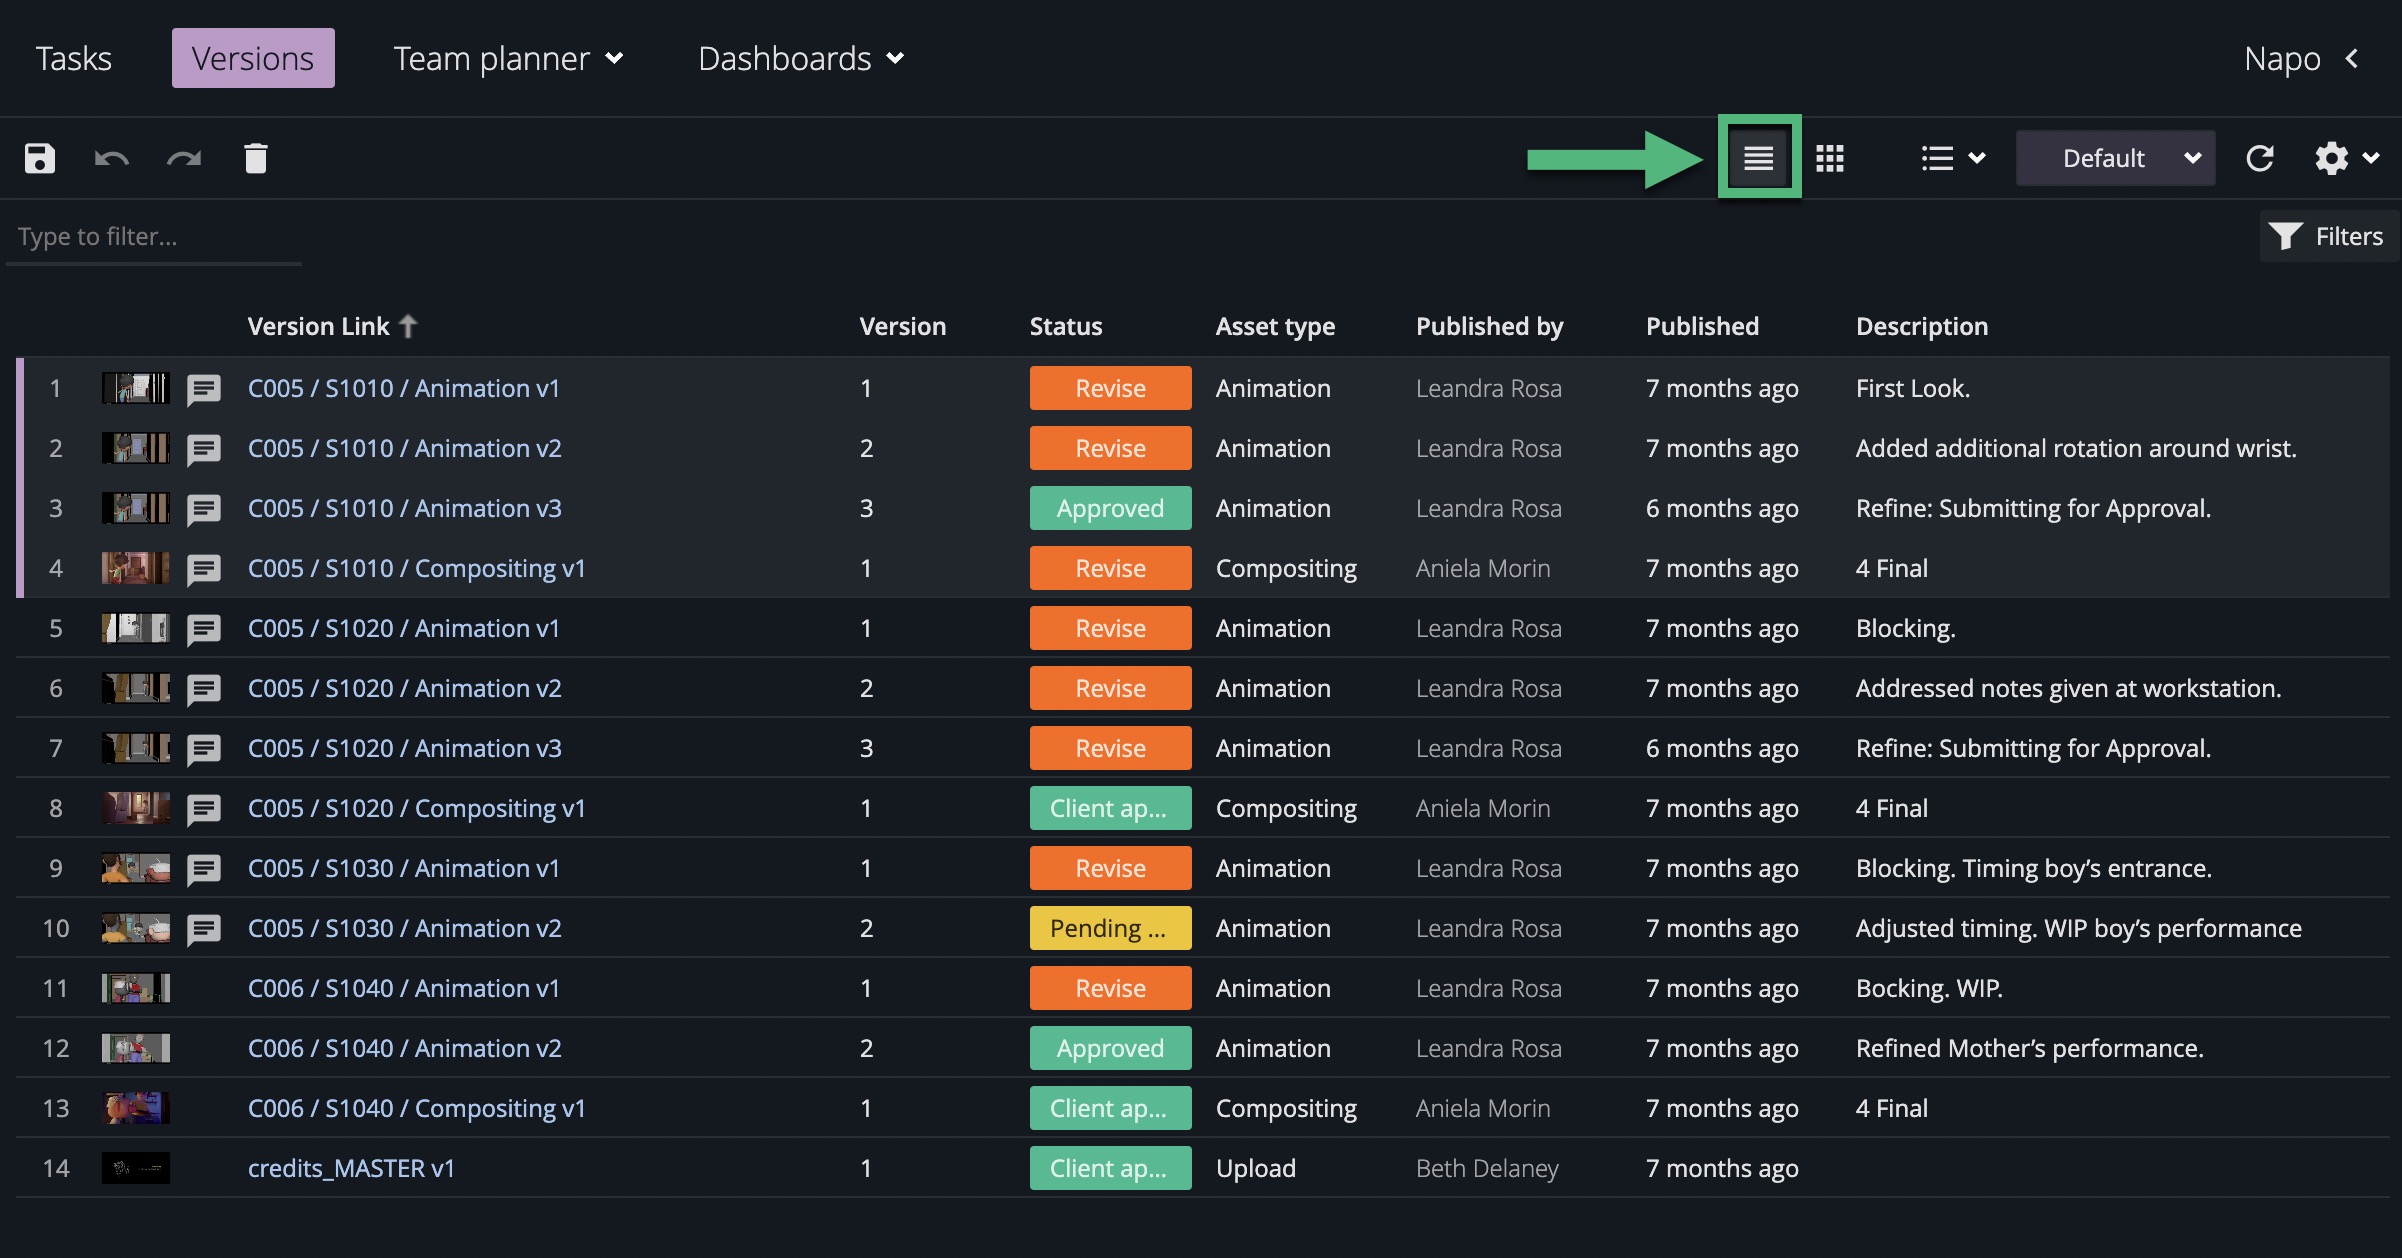Switch to grid view icon

point(1830,158)
